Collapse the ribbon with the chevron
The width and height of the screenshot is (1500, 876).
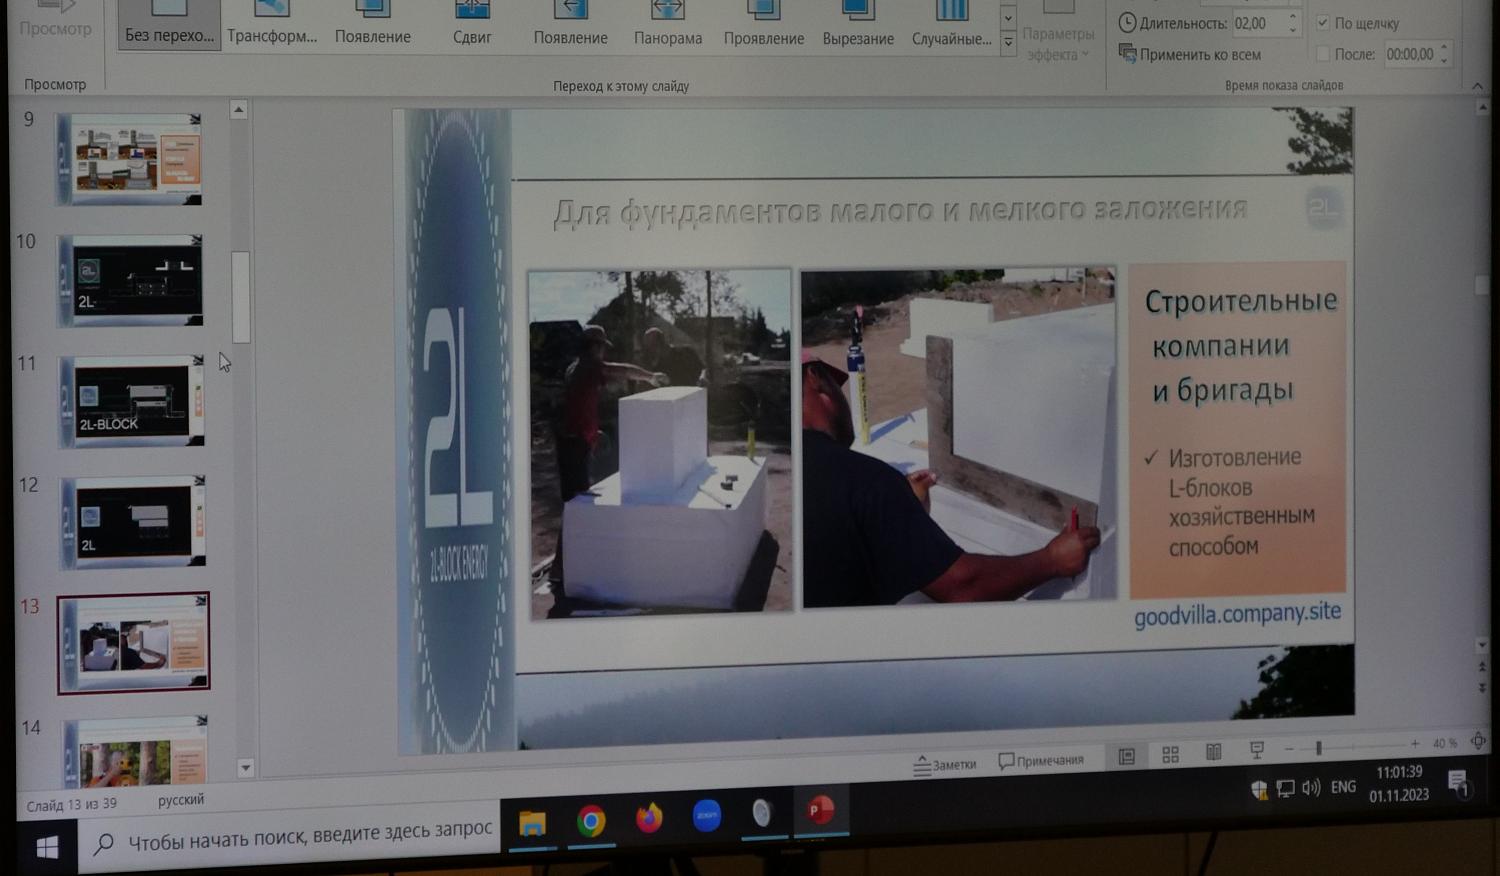[x=1477, y=86]
